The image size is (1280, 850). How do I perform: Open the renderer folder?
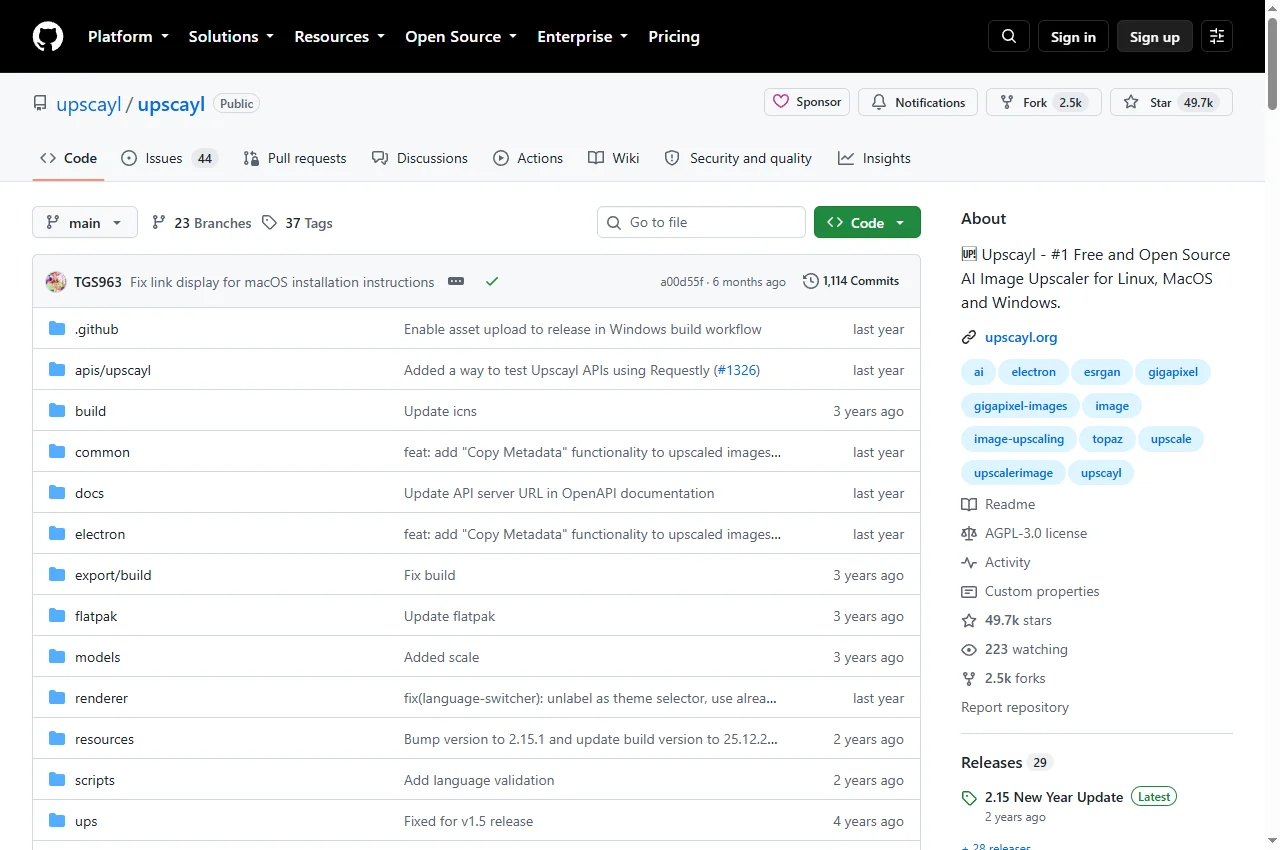(101, 698)
